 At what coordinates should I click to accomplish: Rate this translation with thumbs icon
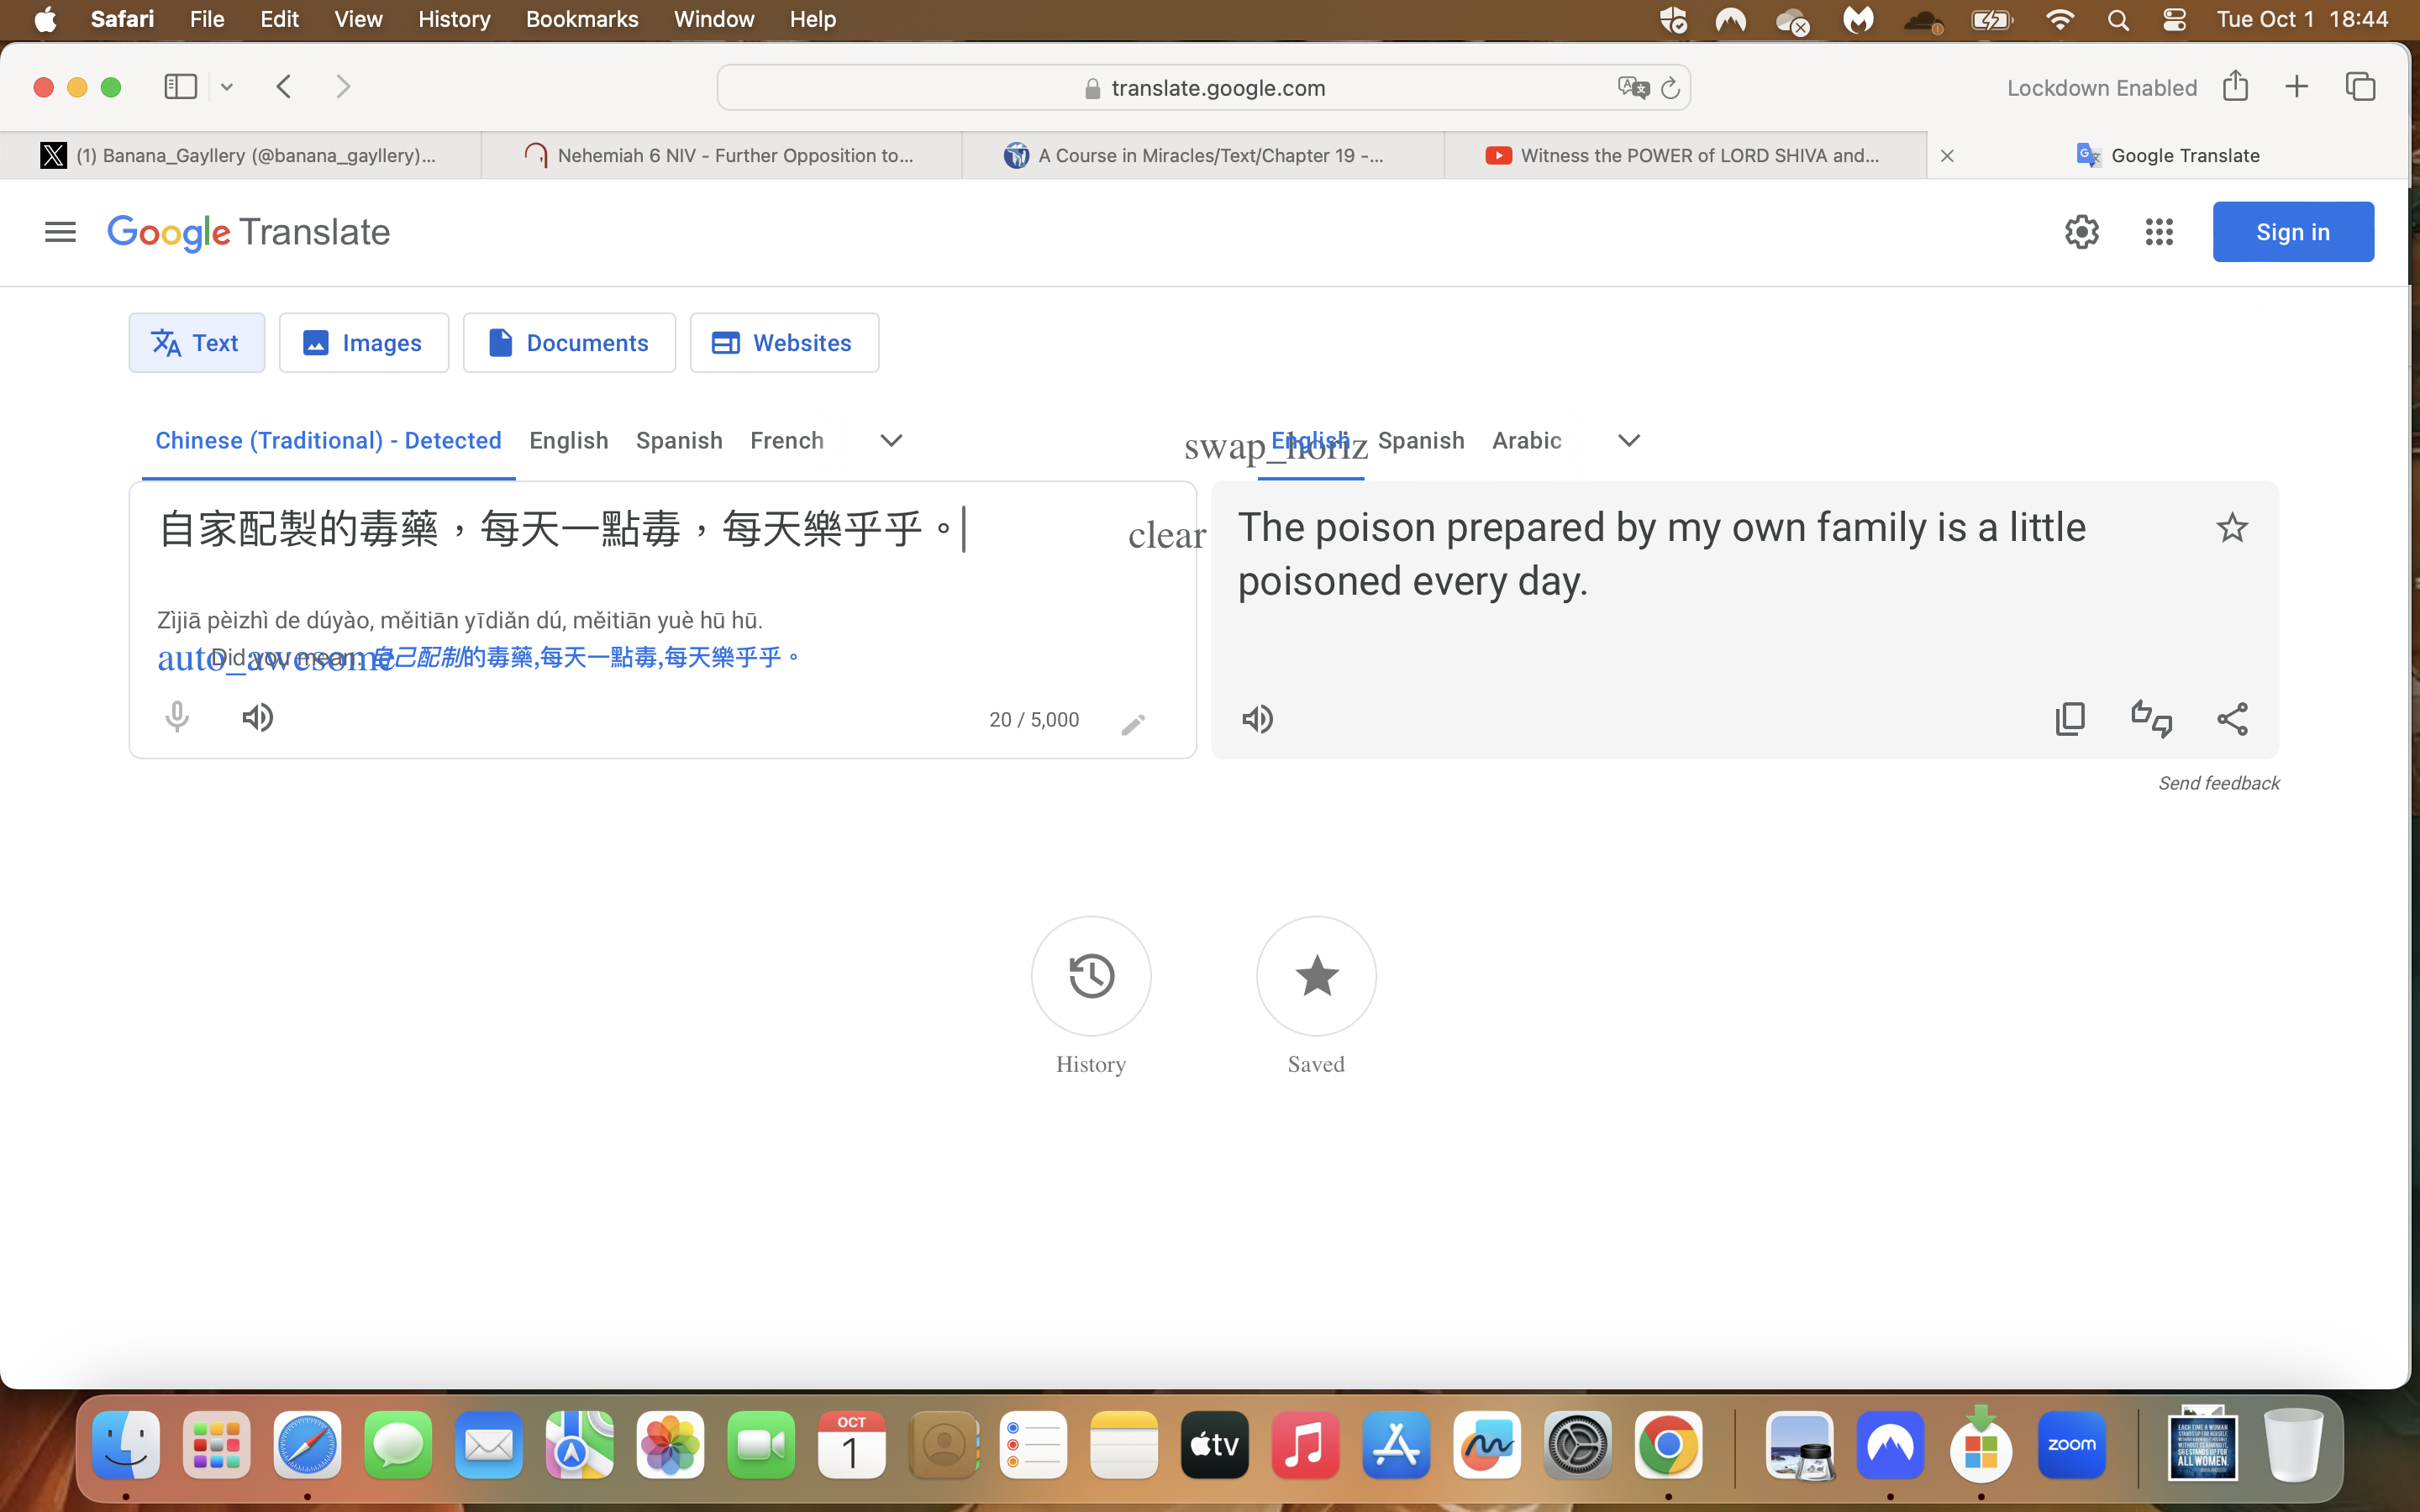click(2151, 719)
